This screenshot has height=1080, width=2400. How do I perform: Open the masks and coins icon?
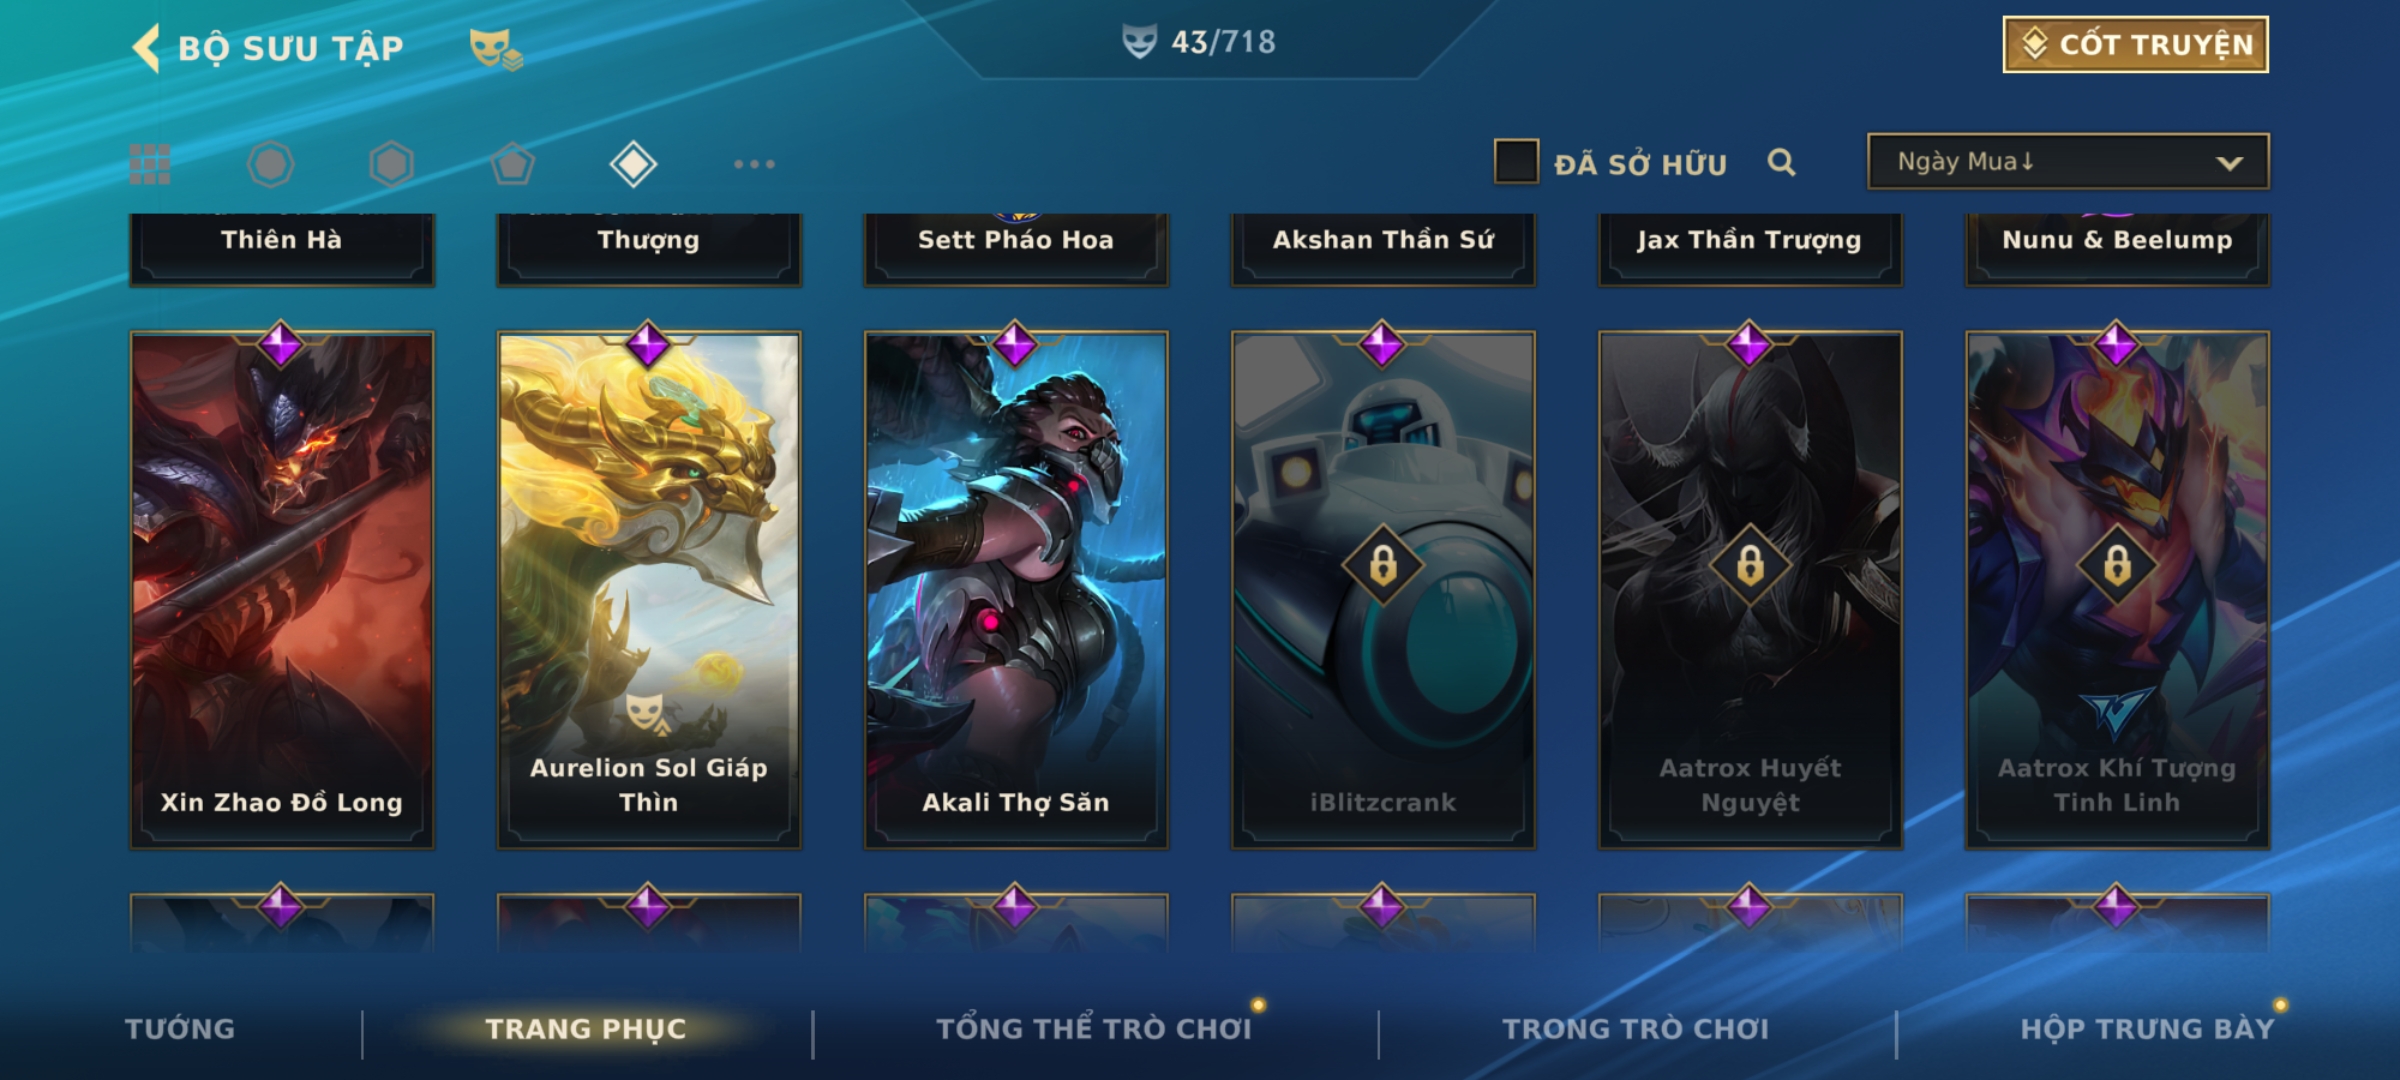point(496,48)
